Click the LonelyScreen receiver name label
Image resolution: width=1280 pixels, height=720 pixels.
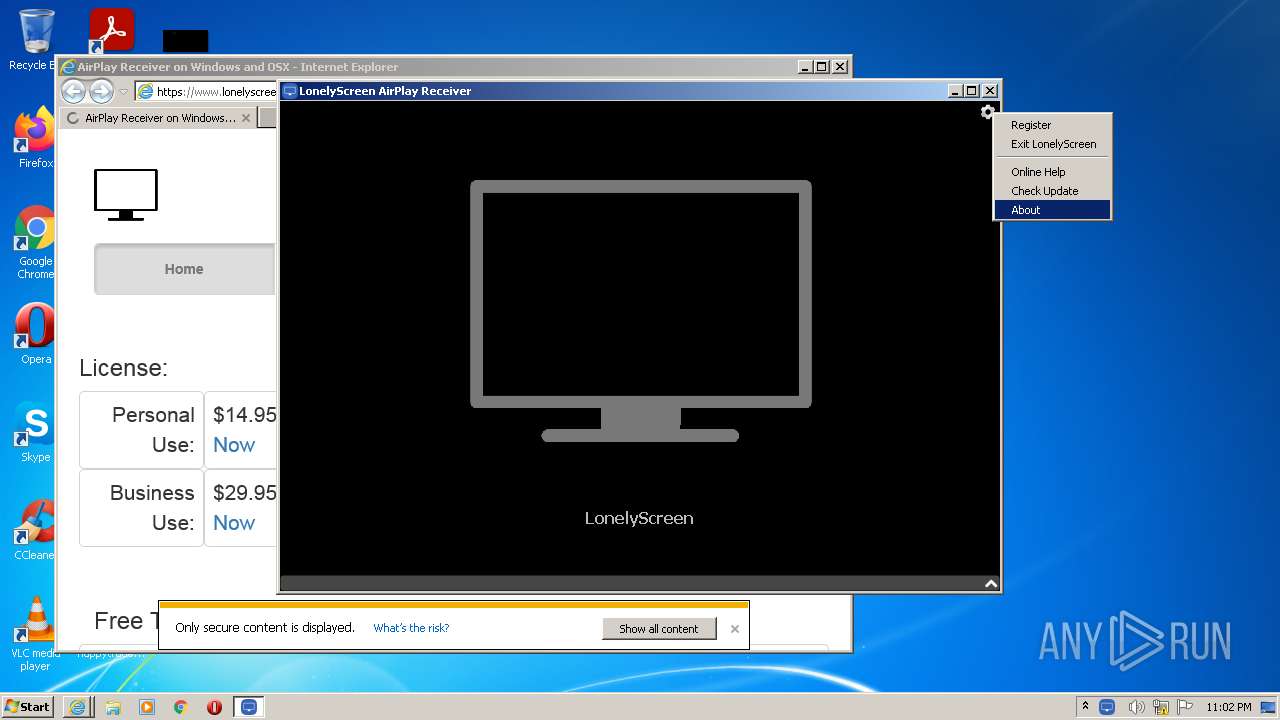pos(639,518)
